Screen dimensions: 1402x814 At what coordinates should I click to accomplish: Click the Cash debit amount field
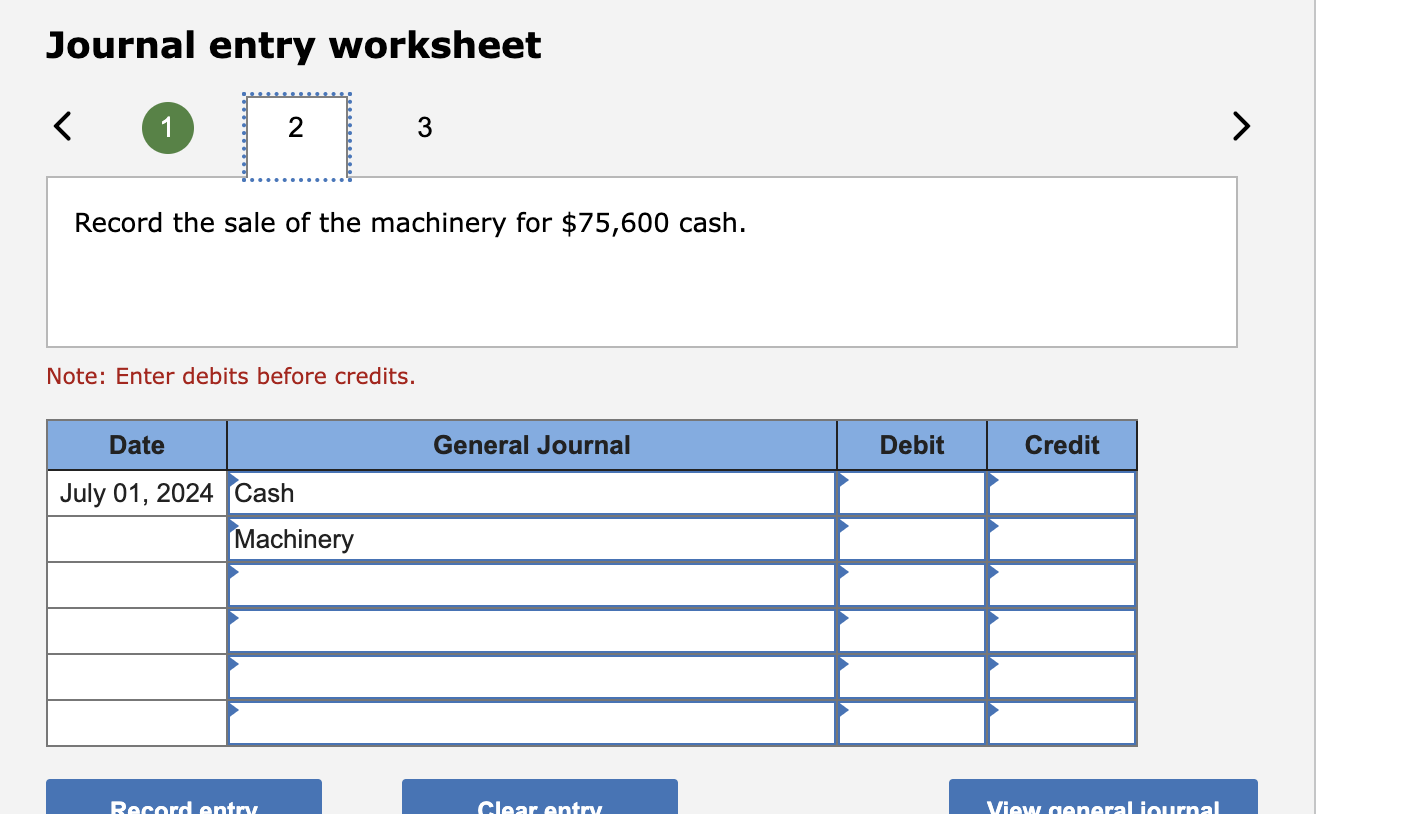(x=912, y=493)
